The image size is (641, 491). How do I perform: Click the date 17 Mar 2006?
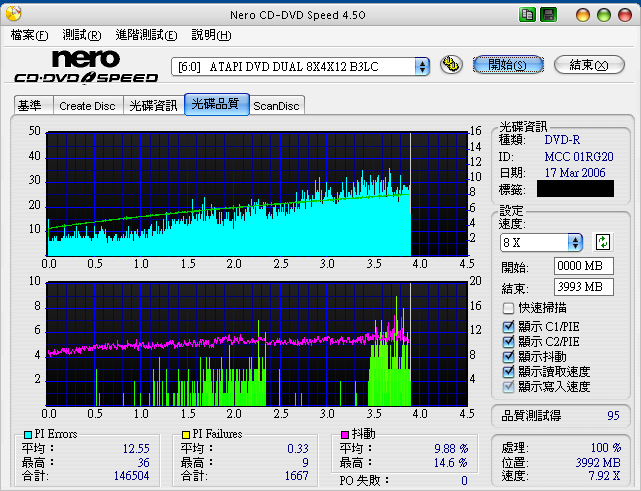tap(575, 173)
